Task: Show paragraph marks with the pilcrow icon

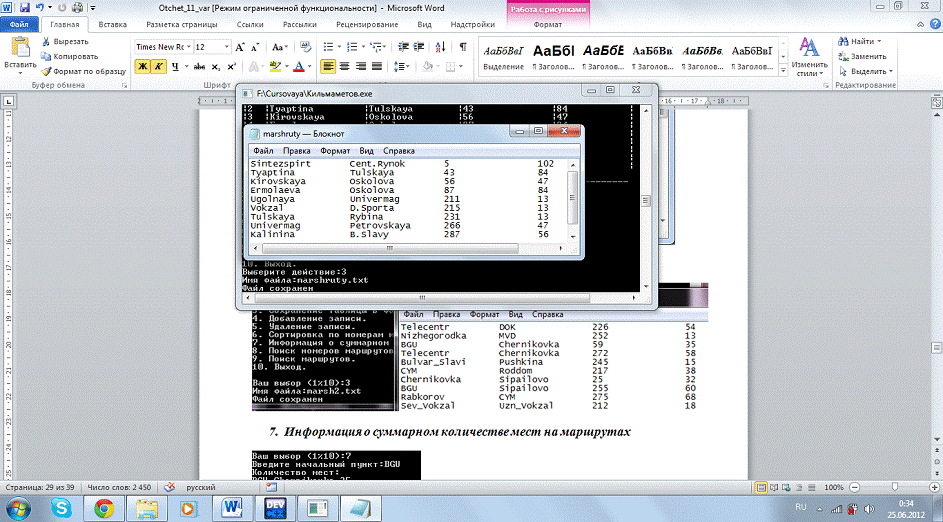Action: 463,47
